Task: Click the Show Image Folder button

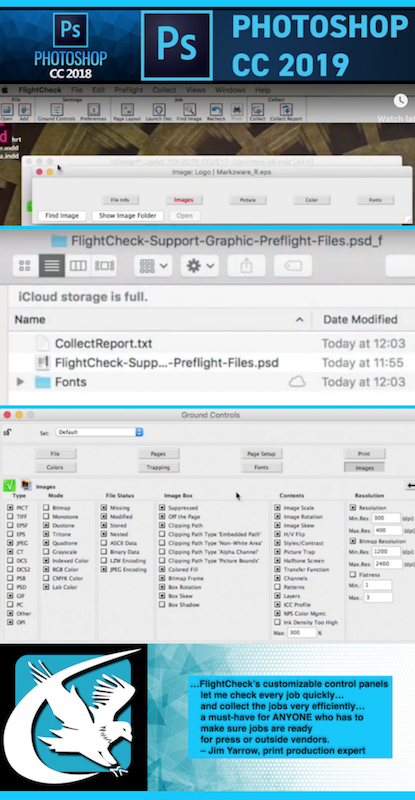Action: [x=128, y=216]
